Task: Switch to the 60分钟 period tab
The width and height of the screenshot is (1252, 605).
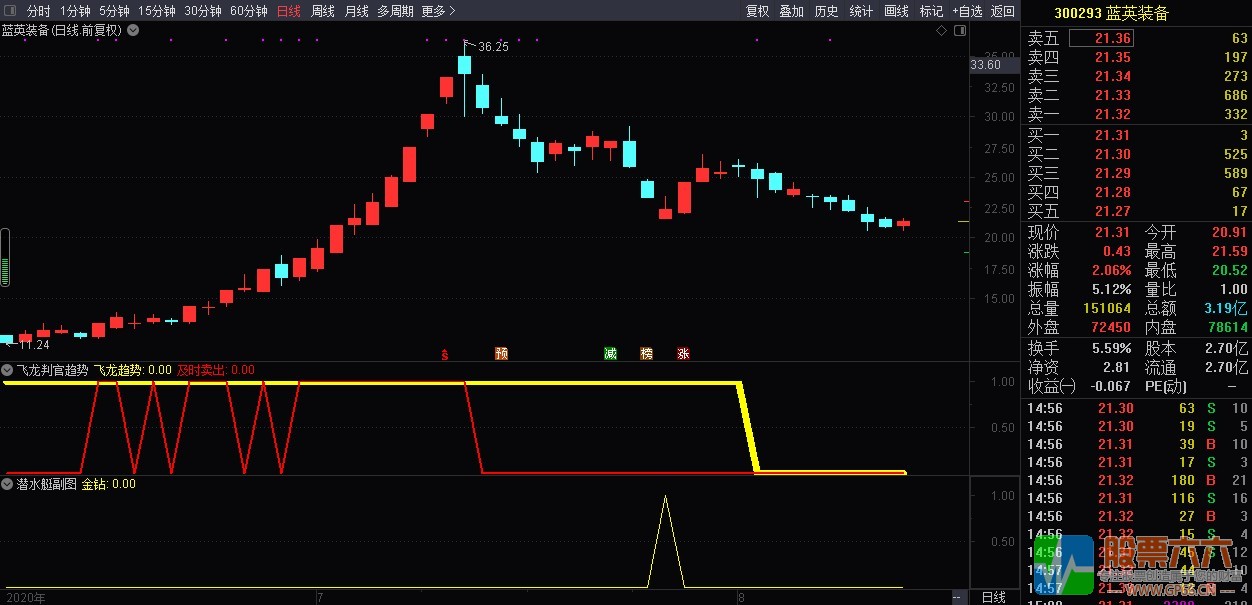Action: tap(248, 11)
